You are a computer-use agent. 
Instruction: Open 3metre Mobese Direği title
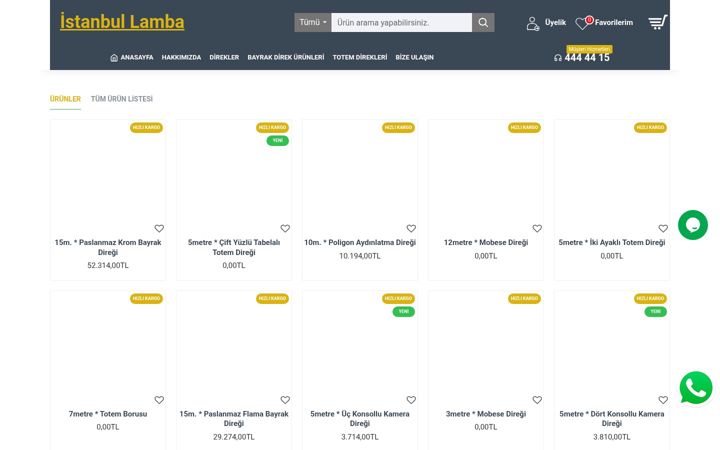[x=486, y=414]
